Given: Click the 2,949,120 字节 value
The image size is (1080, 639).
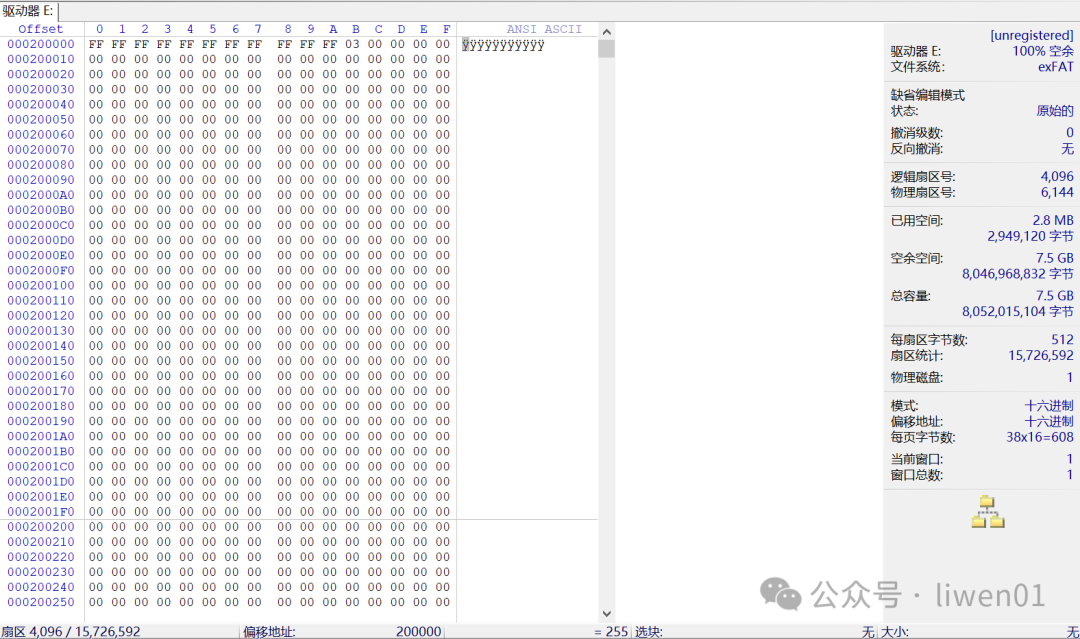Looking at the screenshot, I should click(1030, 236).
